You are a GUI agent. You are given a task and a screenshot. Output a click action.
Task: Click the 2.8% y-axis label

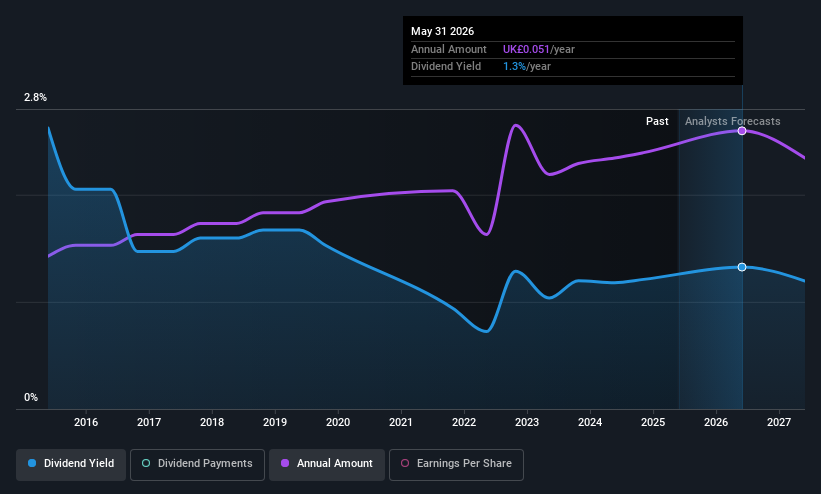point(35,97)
